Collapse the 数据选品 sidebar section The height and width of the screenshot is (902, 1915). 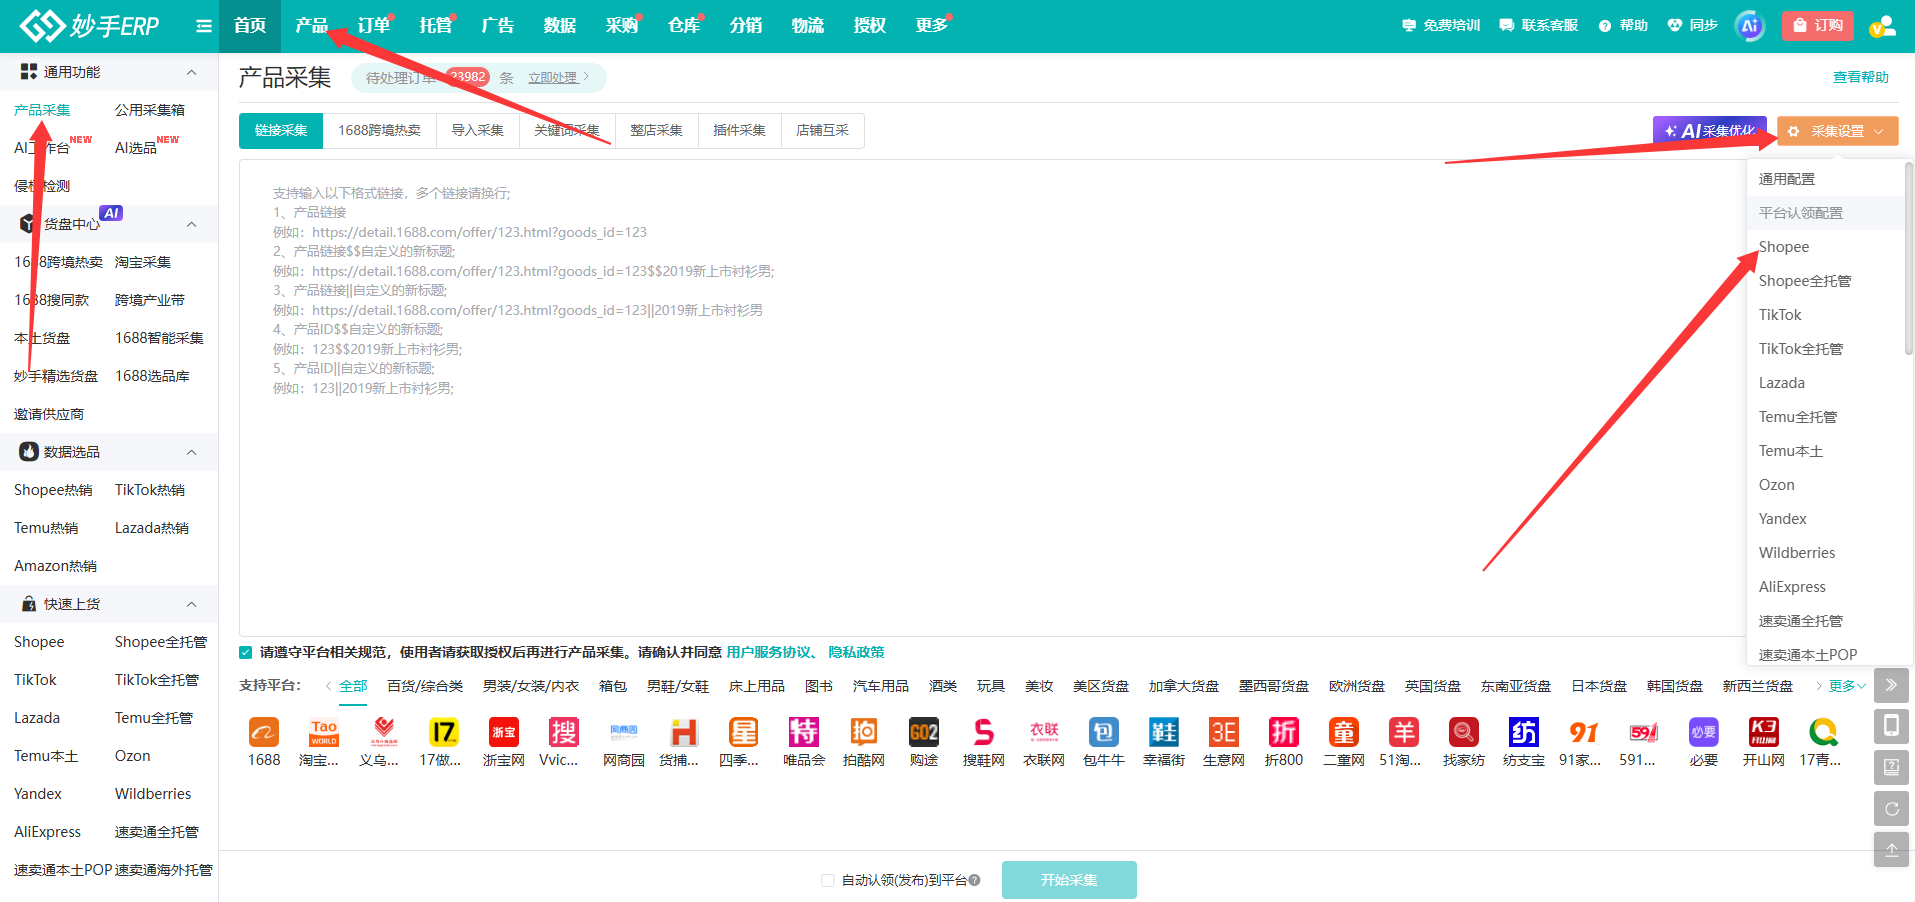coord(191,452)
